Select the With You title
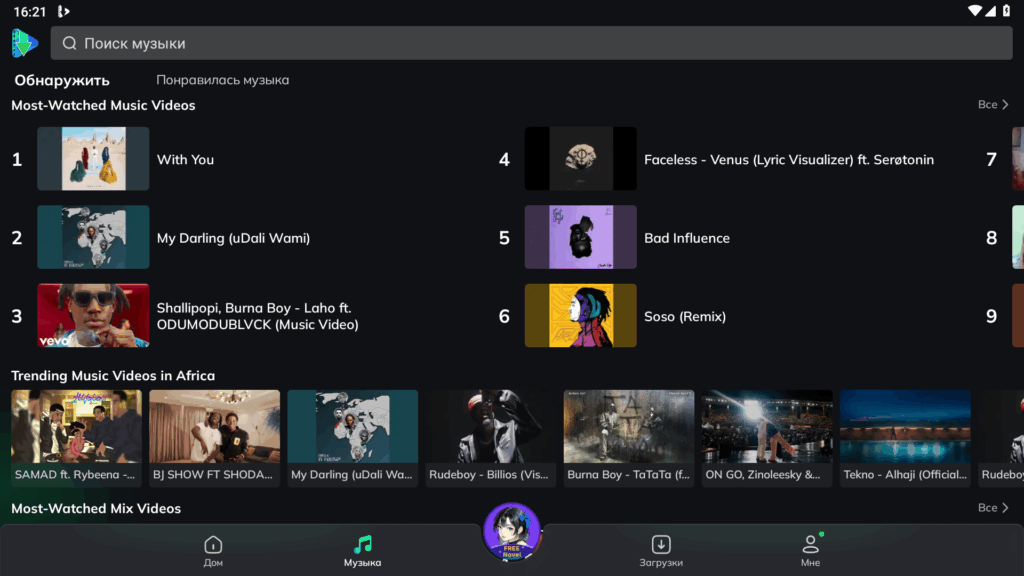The height and width of the screenshot is (576, 1024). (x=185, y=159)
